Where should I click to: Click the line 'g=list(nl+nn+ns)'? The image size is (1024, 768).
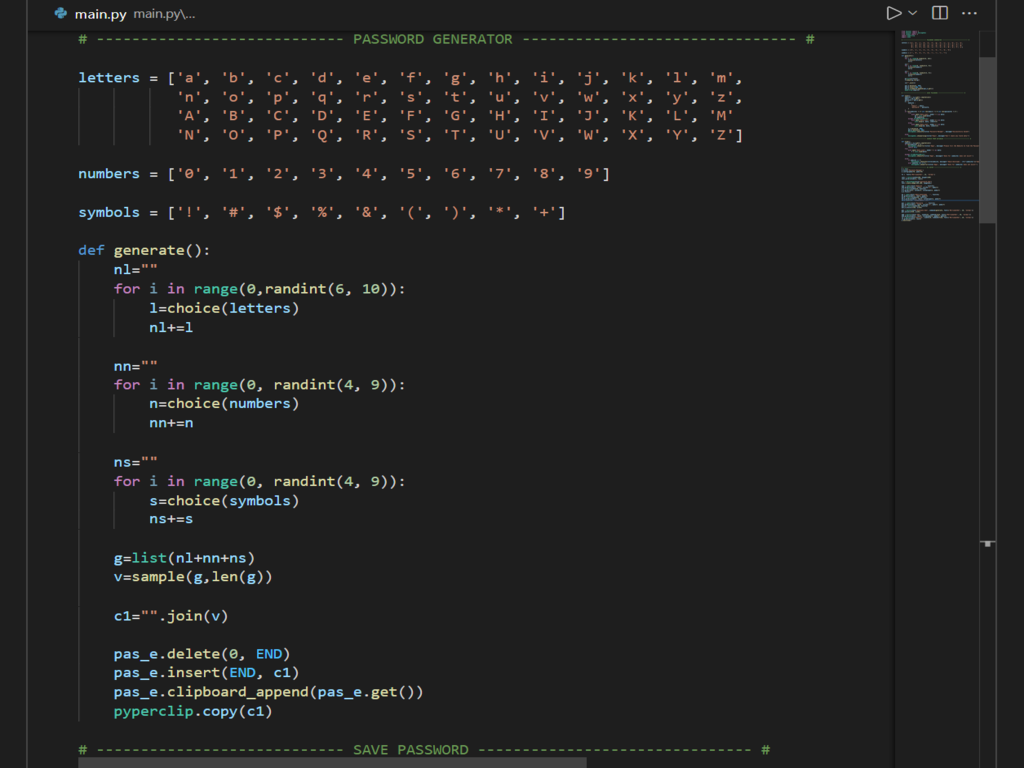(x=177, y=557)
